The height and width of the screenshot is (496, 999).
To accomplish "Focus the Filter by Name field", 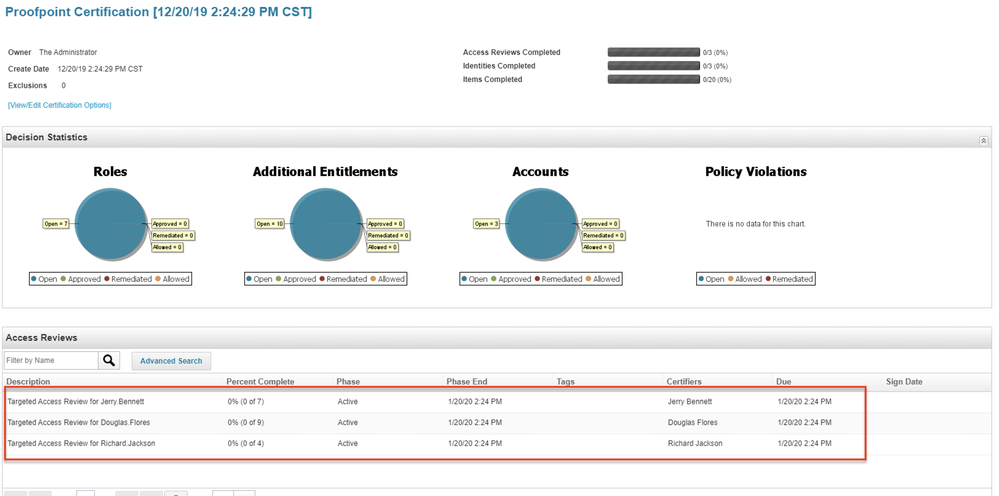I will [51, 360].
